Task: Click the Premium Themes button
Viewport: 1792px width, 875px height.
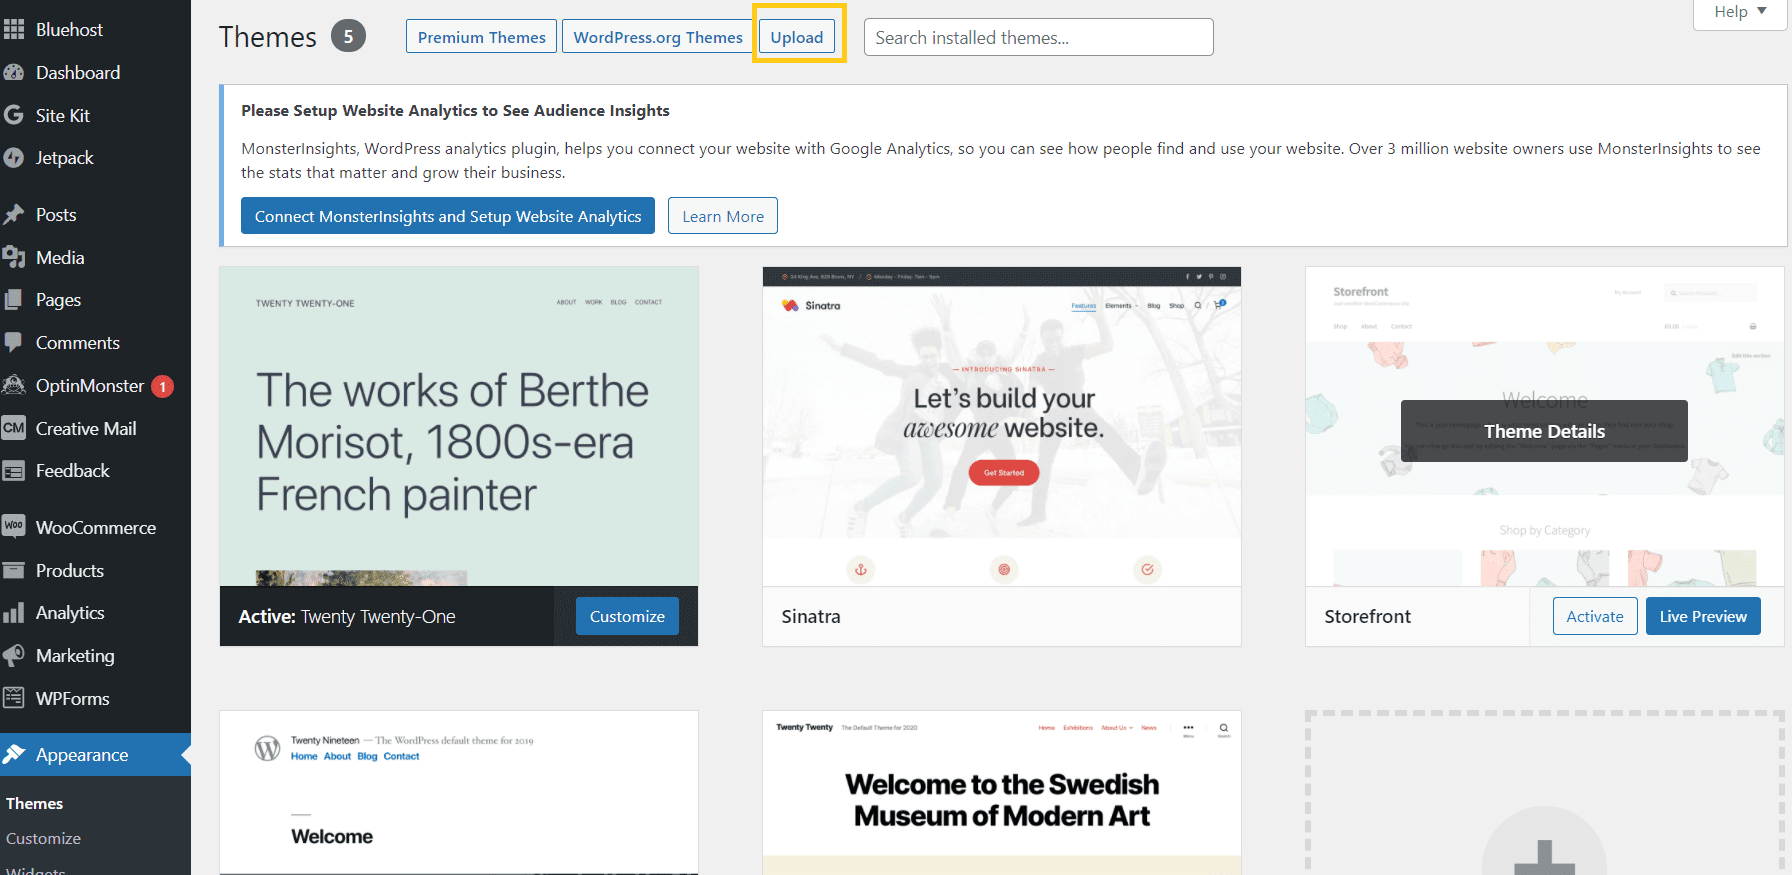Action: click(481, 37)
